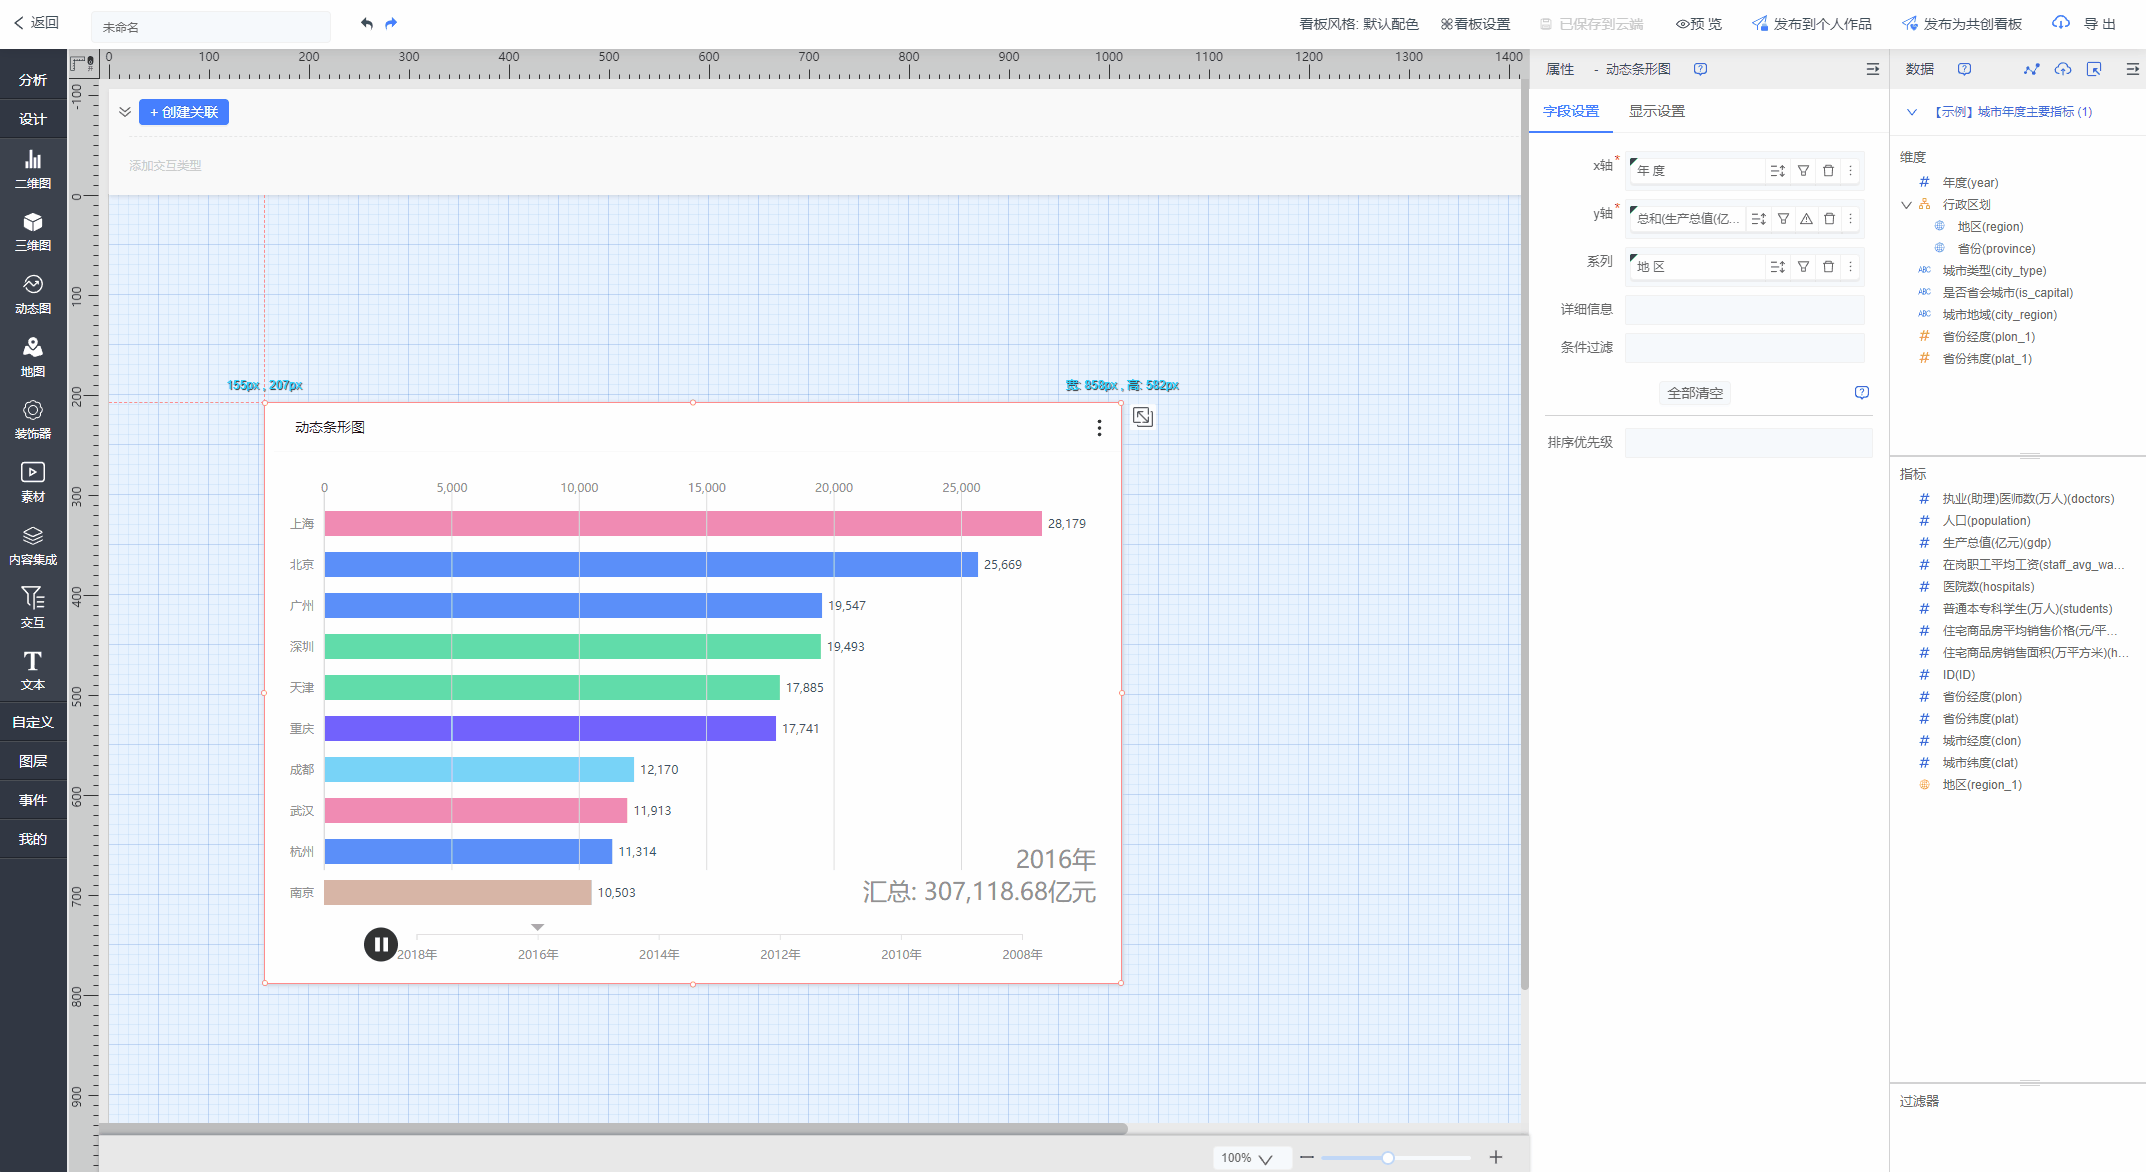2146x1172 pixels.
Task: Pause the dynamic bar chart animation
Action: coord(380,944)
